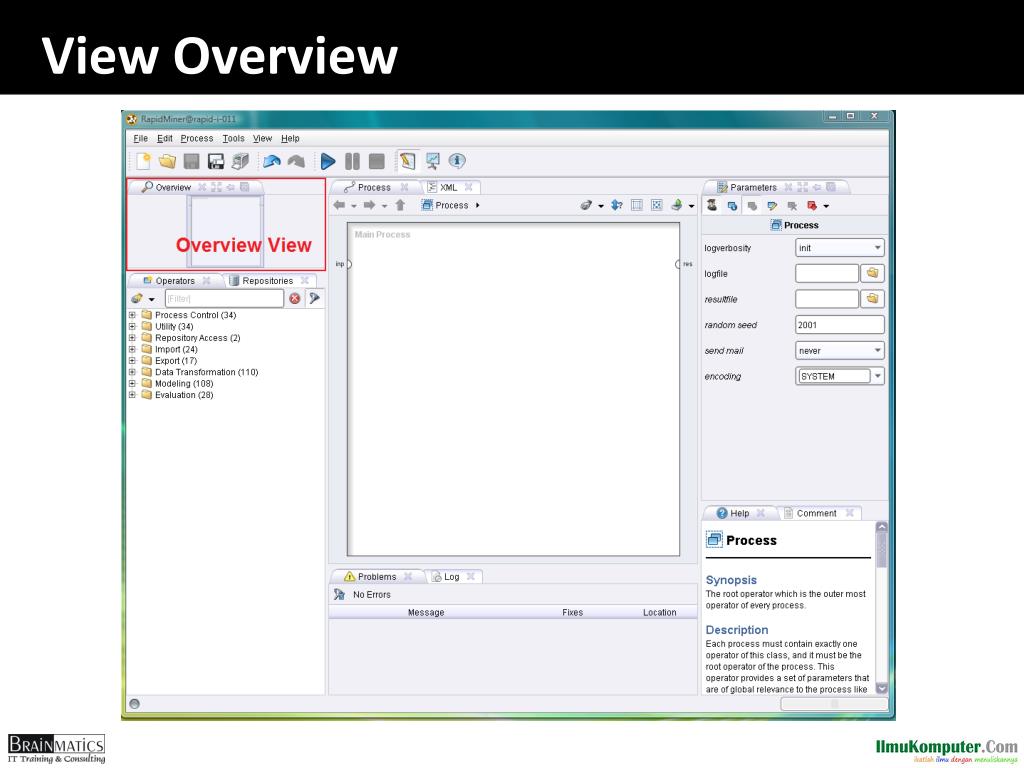Image resolution: width=1024 pixels, height=768 pixels.
Task: Click the gray Save icon in toolbar
Action: [191, 161]
